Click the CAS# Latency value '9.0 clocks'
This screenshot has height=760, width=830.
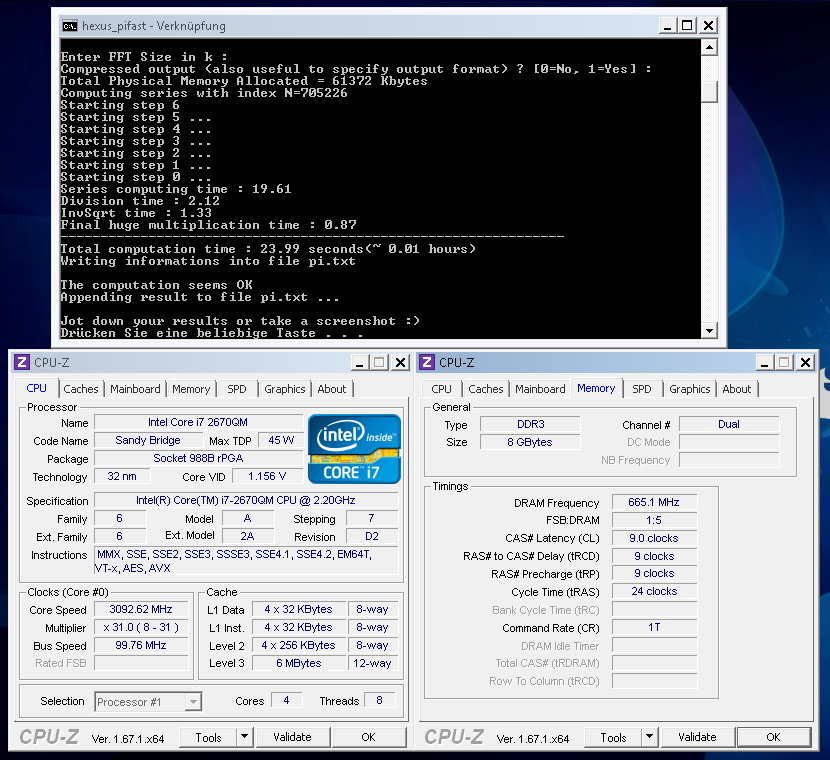pos(654,538)
